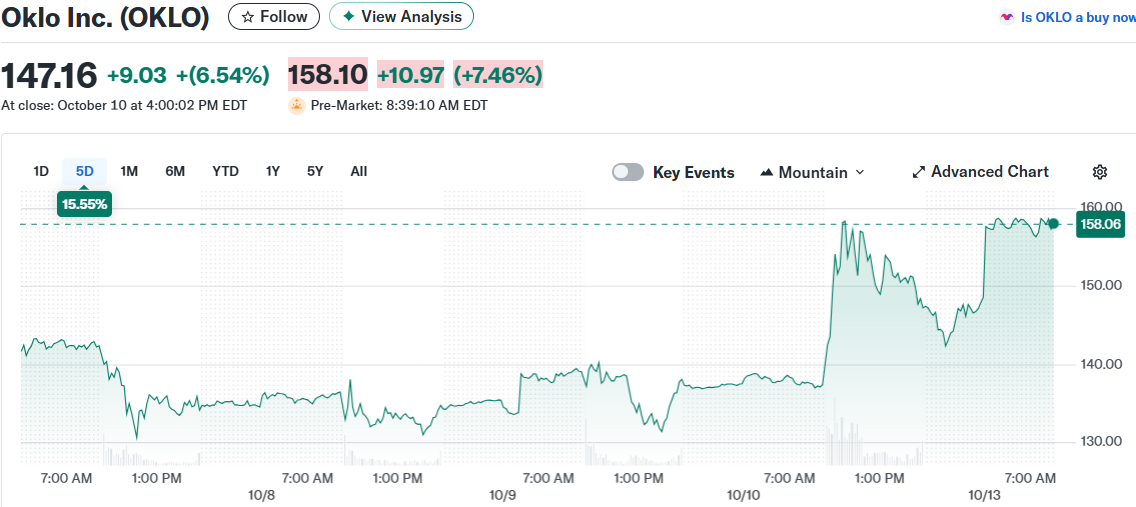Select the 5D time range
The width and height of the screenshot is (1136, 507).
[85, 171]
